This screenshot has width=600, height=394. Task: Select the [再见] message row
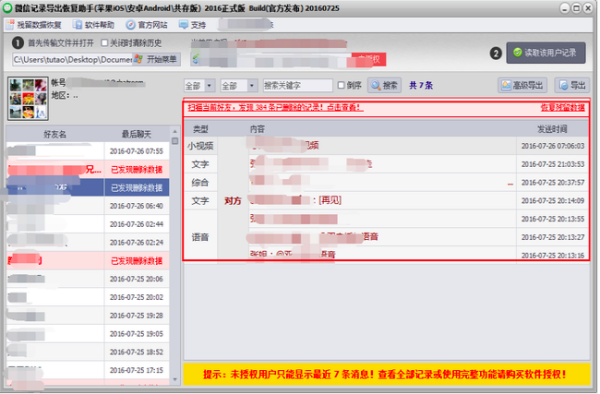point(386,200)
